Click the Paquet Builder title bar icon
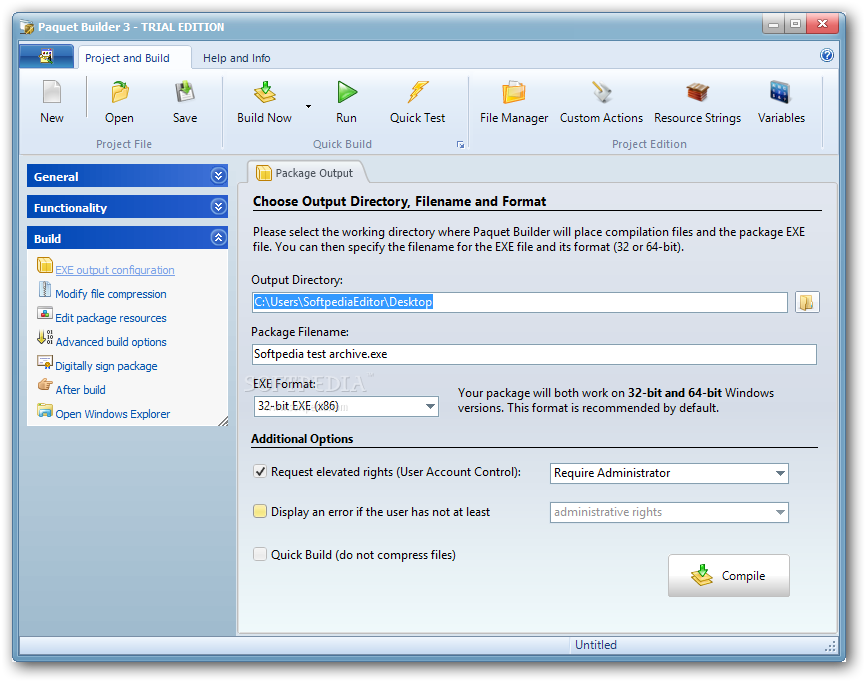The image size is (866, 682). [27, 27]
